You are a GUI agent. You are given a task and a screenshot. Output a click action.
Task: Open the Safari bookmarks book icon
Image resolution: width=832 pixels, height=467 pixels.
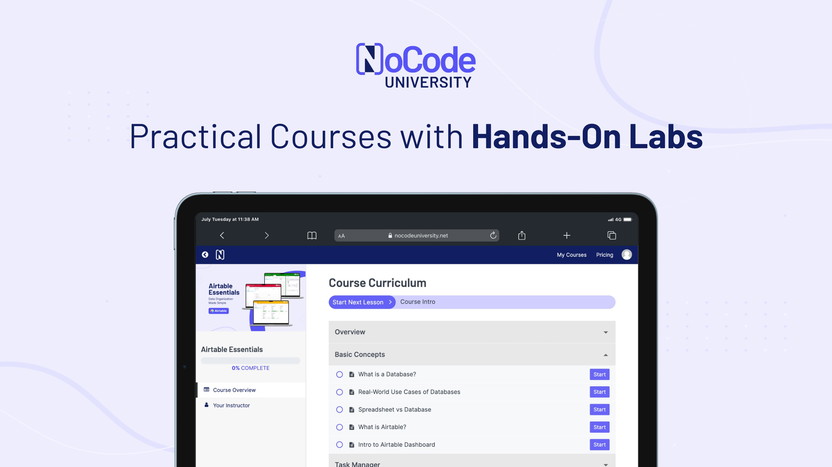pyautogui.click(x=312, y=236)
